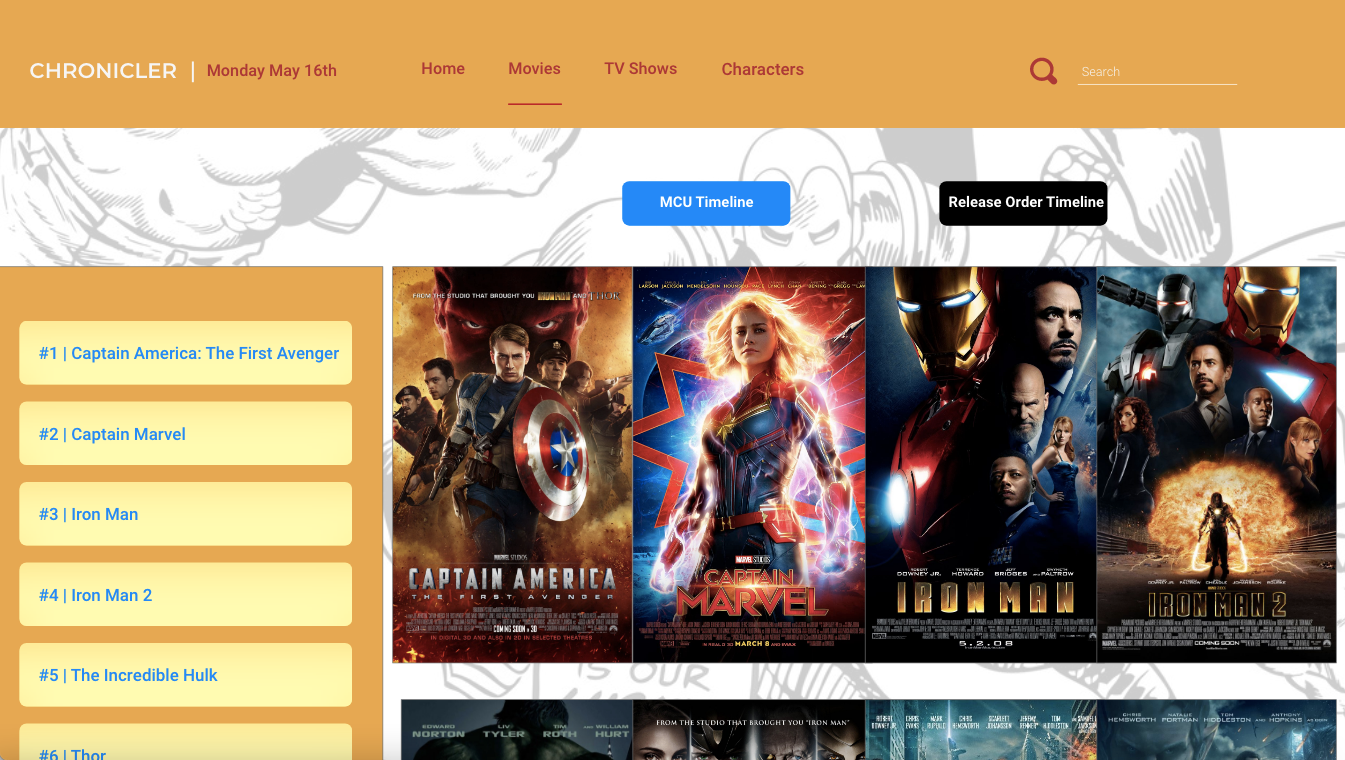Open poster captioned 'brought you Iron Man'
This screenshot has width=1345, height=760.
pyautogui.click(x=749, y=730)
